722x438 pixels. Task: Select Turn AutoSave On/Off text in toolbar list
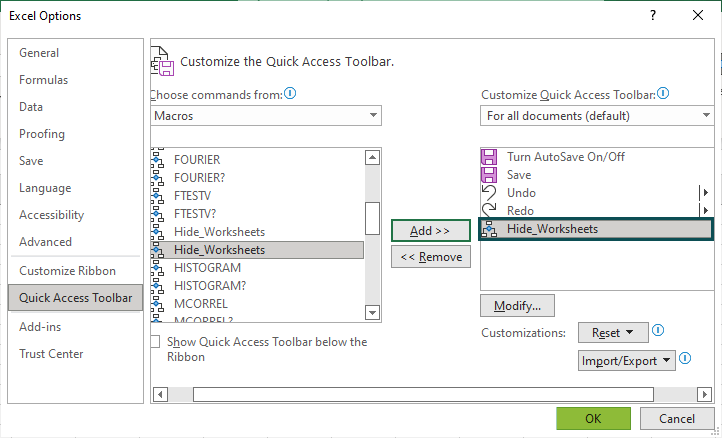tap(566, 157)
